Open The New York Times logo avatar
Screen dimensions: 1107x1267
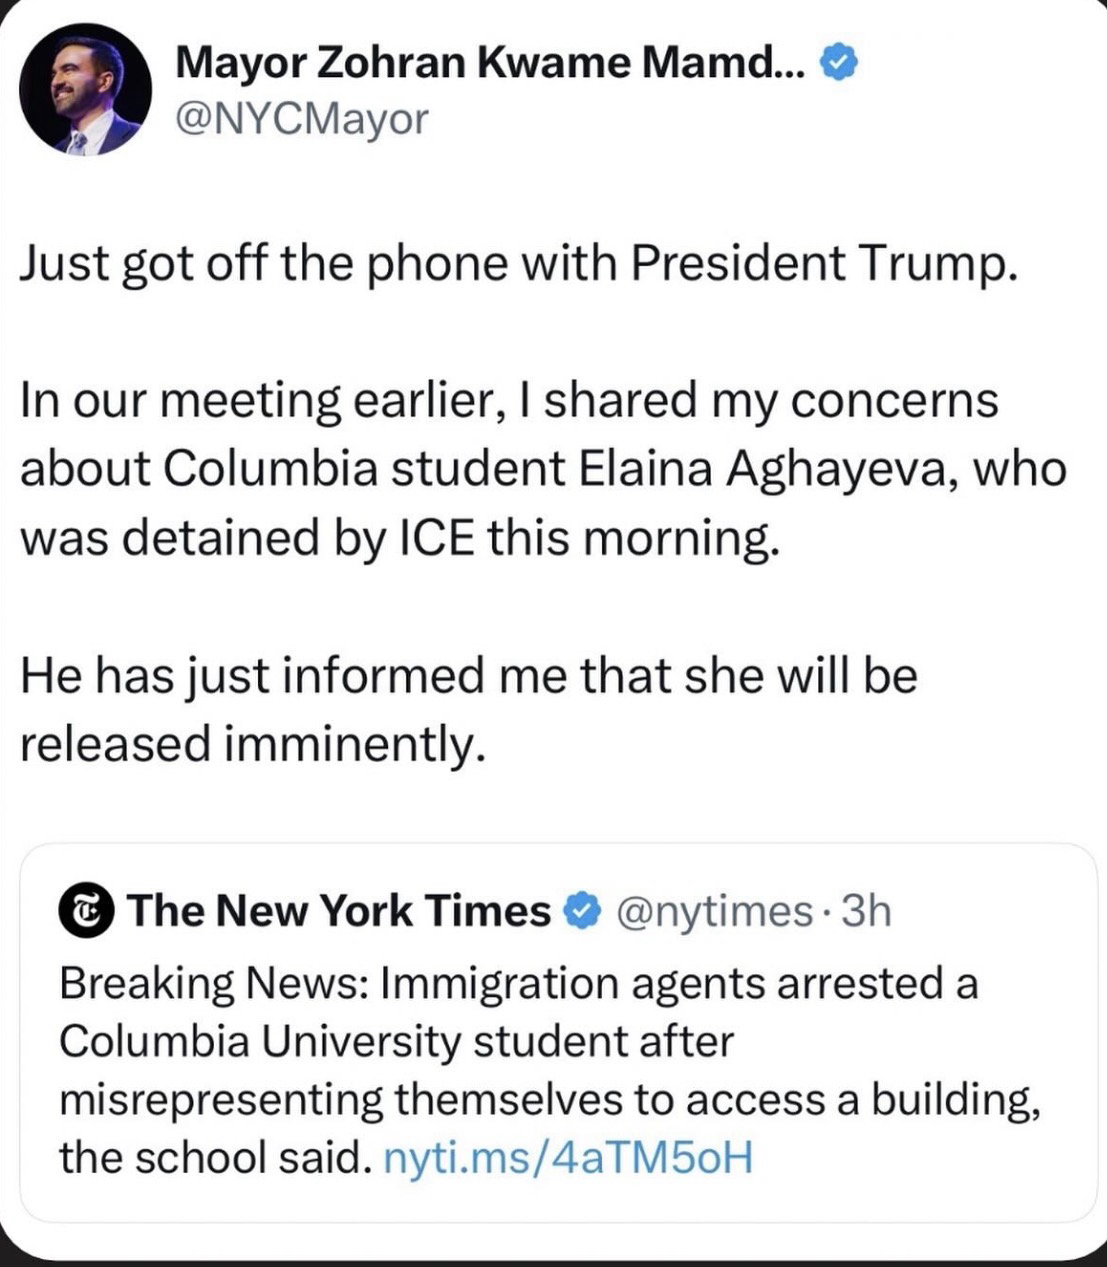click(x=86, y=912)
